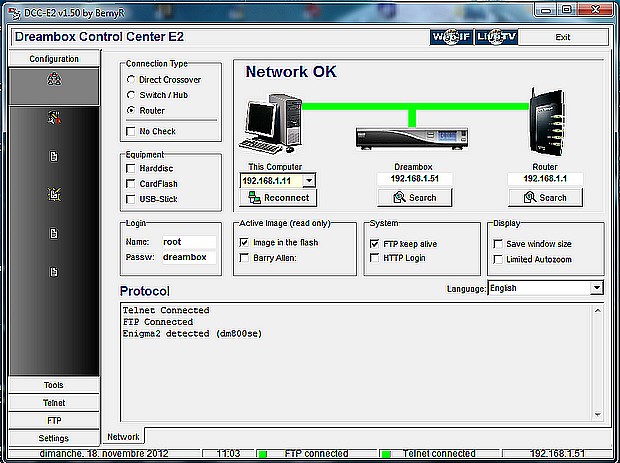The height and width of the screenshot is (463, 620).
Task: Click the second sidebar icon with red mark
Action: pyautogui.click(x=54, y=119)
